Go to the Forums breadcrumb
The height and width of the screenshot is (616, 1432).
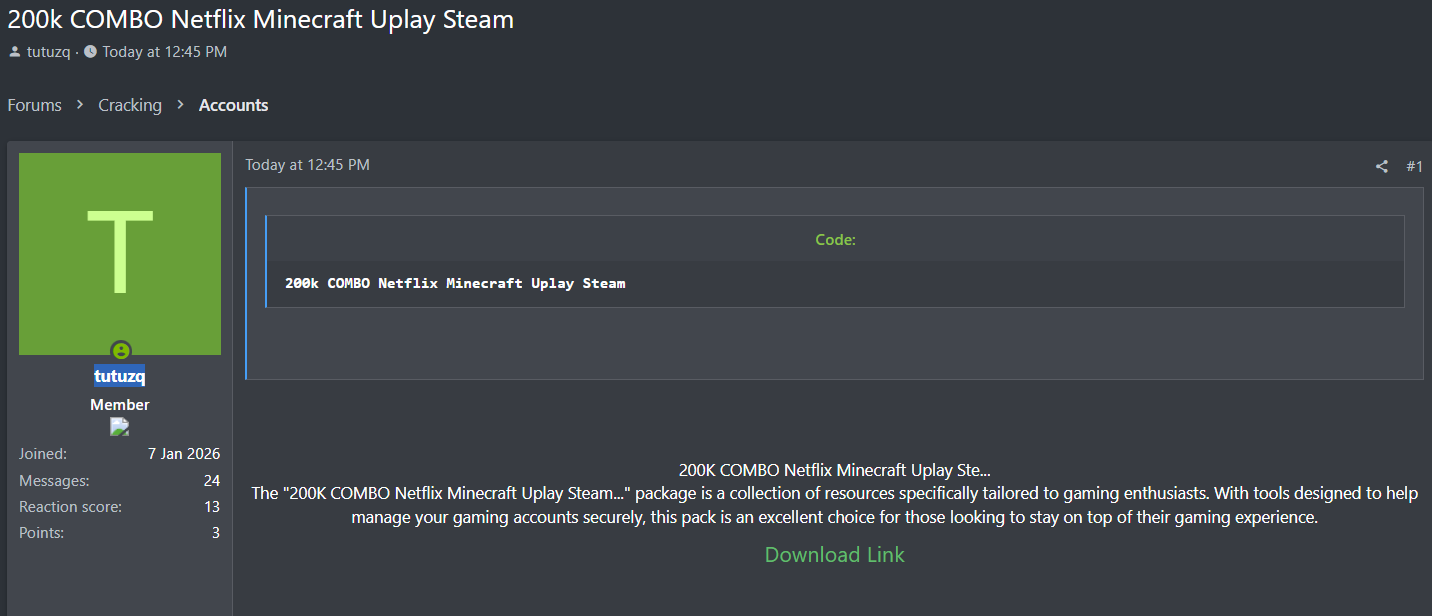coord(35,105)
